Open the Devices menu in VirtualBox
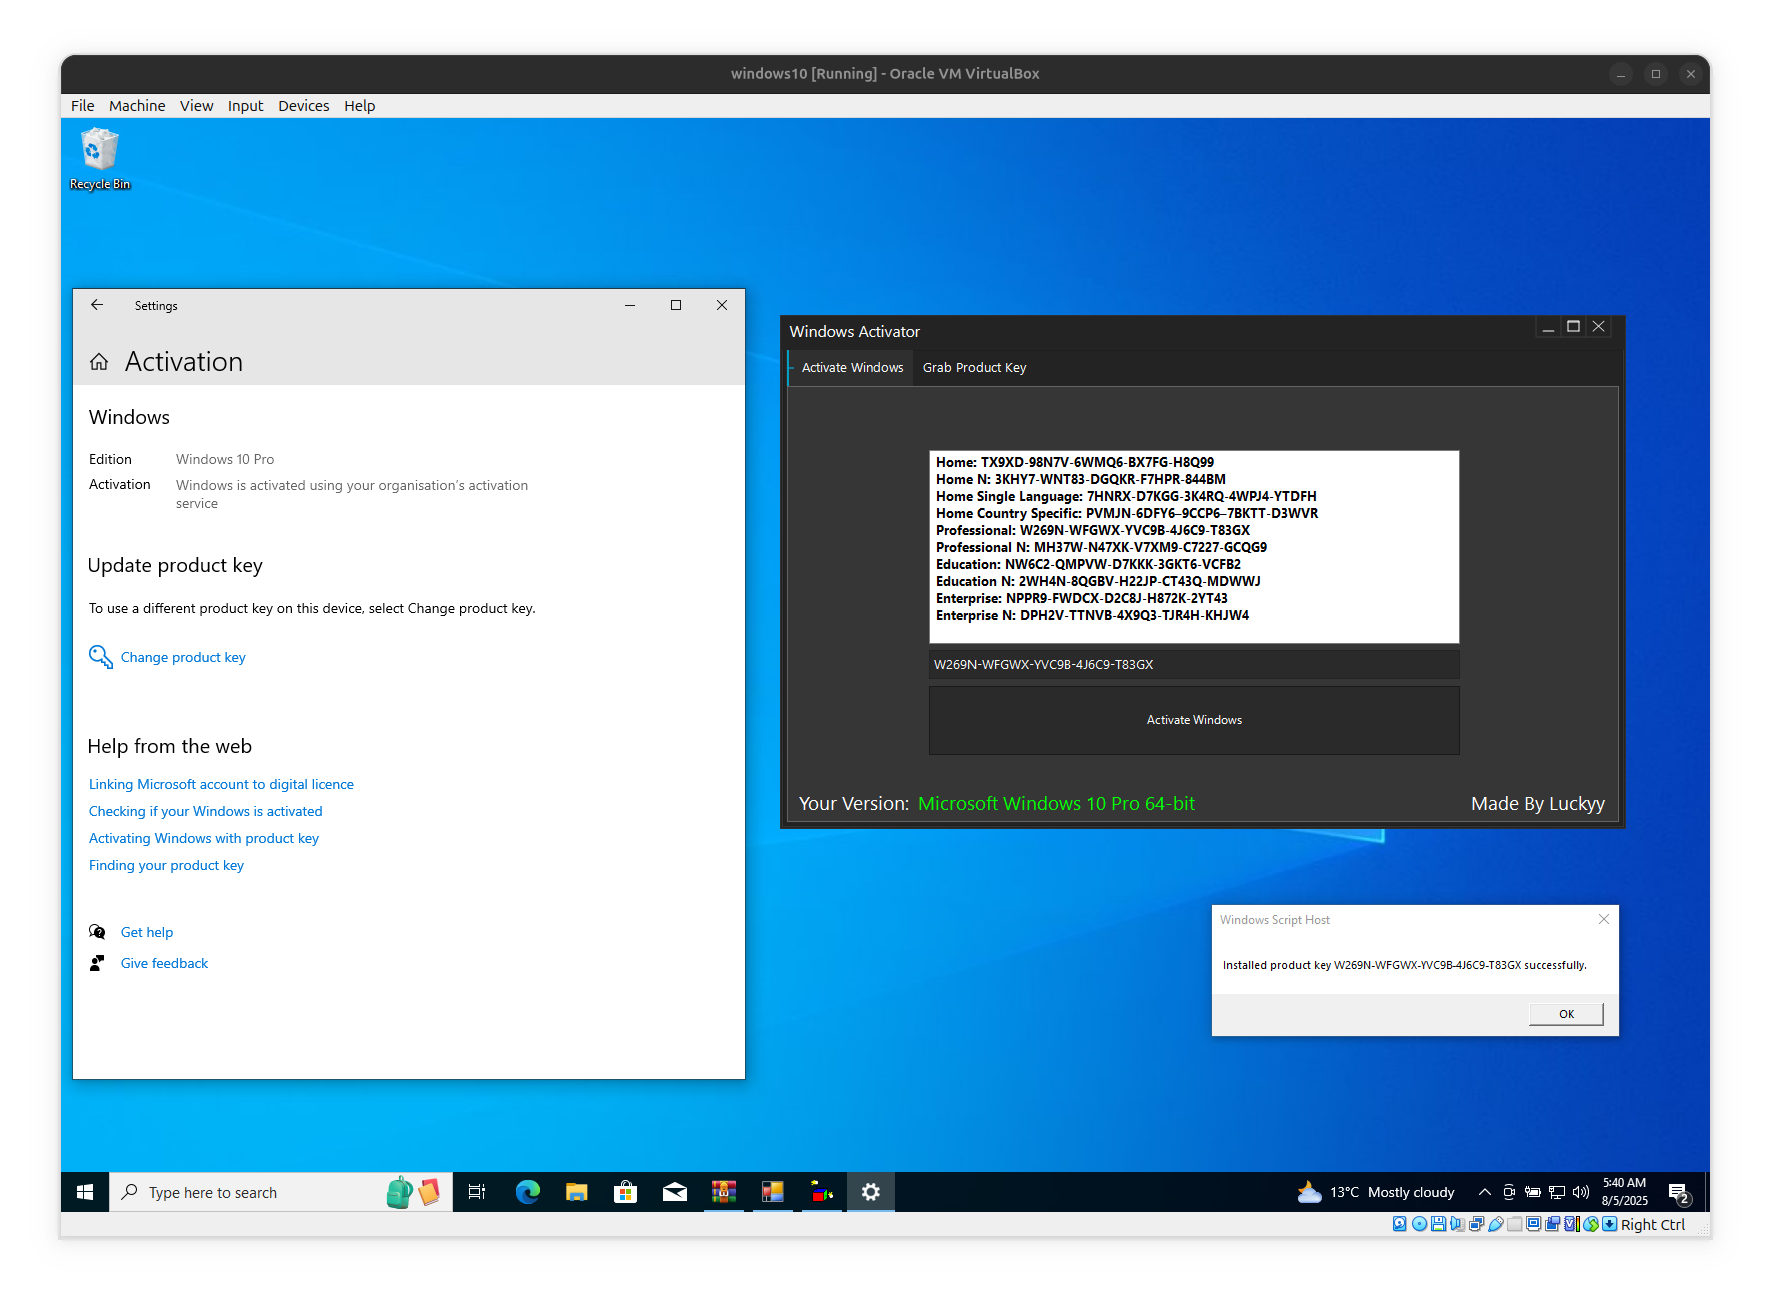The height and width of the screenshot is (1303, 1771). click(x=303, y=105)
